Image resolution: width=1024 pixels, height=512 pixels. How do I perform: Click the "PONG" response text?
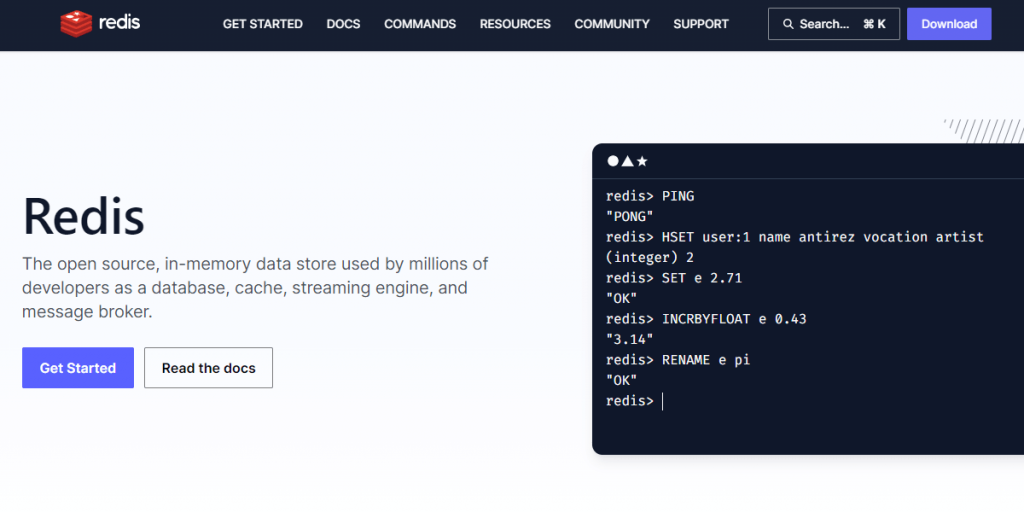pyautogui.click(x=630, y=216)
